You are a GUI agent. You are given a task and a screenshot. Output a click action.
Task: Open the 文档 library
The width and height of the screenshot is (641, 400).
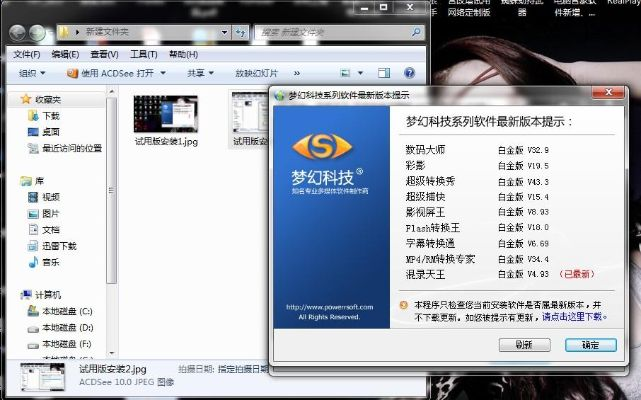pyautogui.click(x=51, y=230)
